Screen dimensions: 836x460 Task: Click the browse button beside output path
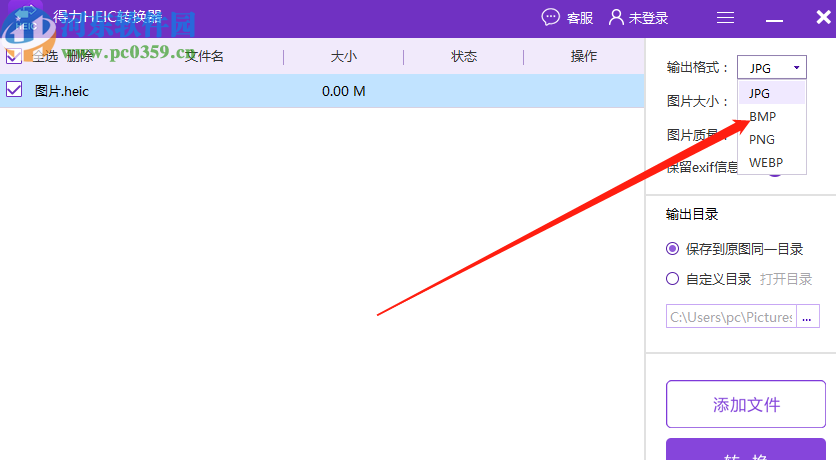tap(808, 317)
